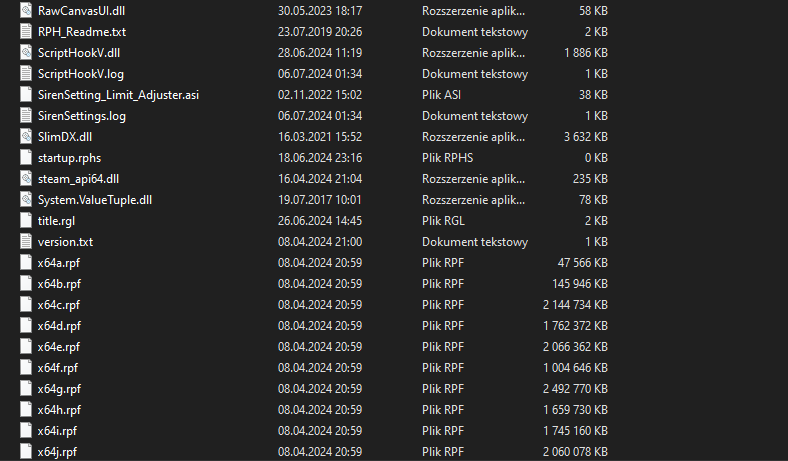Image resolution: width=788 pixels, height=461 pixels.
Task: Click the steam_api64.dll file icon
Action: click(26, 178)
